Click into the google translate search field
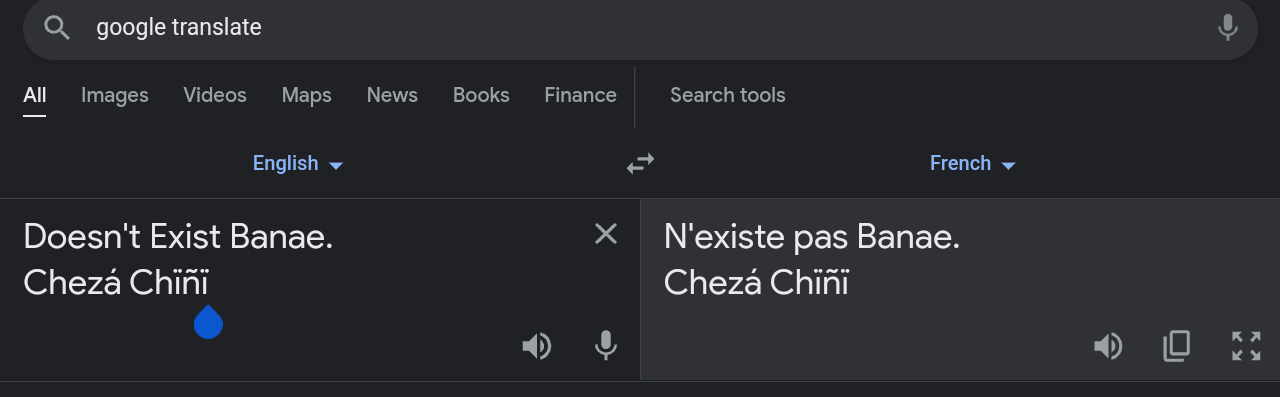Screen dimensions: 1280x397 click(x=640, y=28)
